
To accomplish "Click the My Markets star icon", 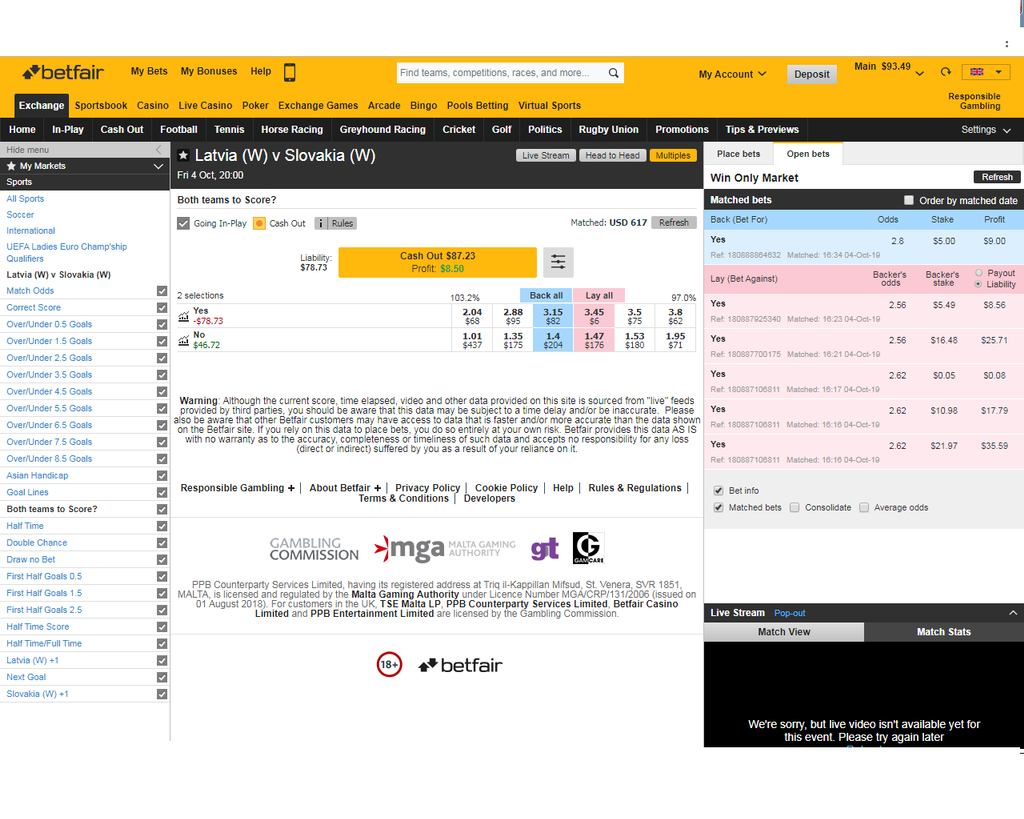I will [x=11, y=166].
